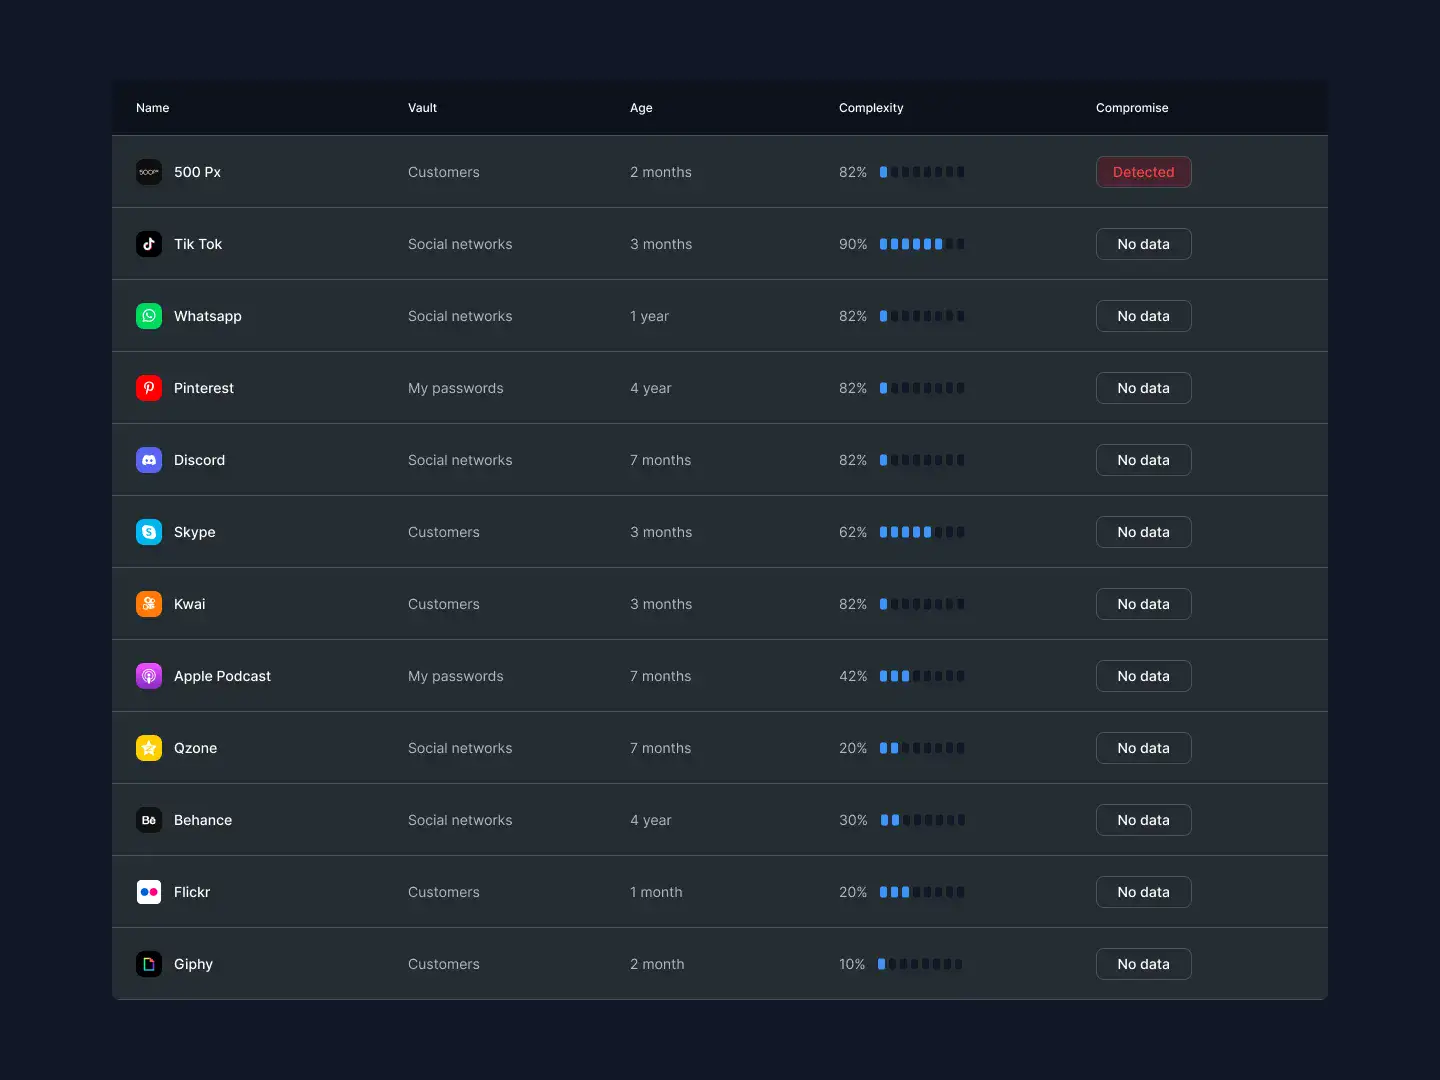Click the 62% complexity value
1440x1080 pixels.
[853, 532]
